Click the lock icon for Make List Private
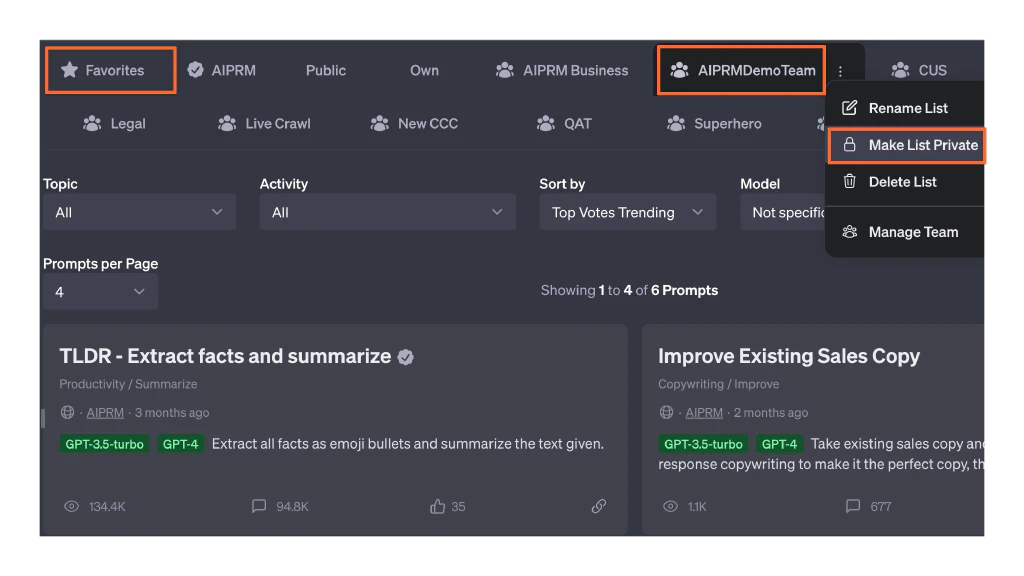This screenshot has height=576, width=1024. 850,144
